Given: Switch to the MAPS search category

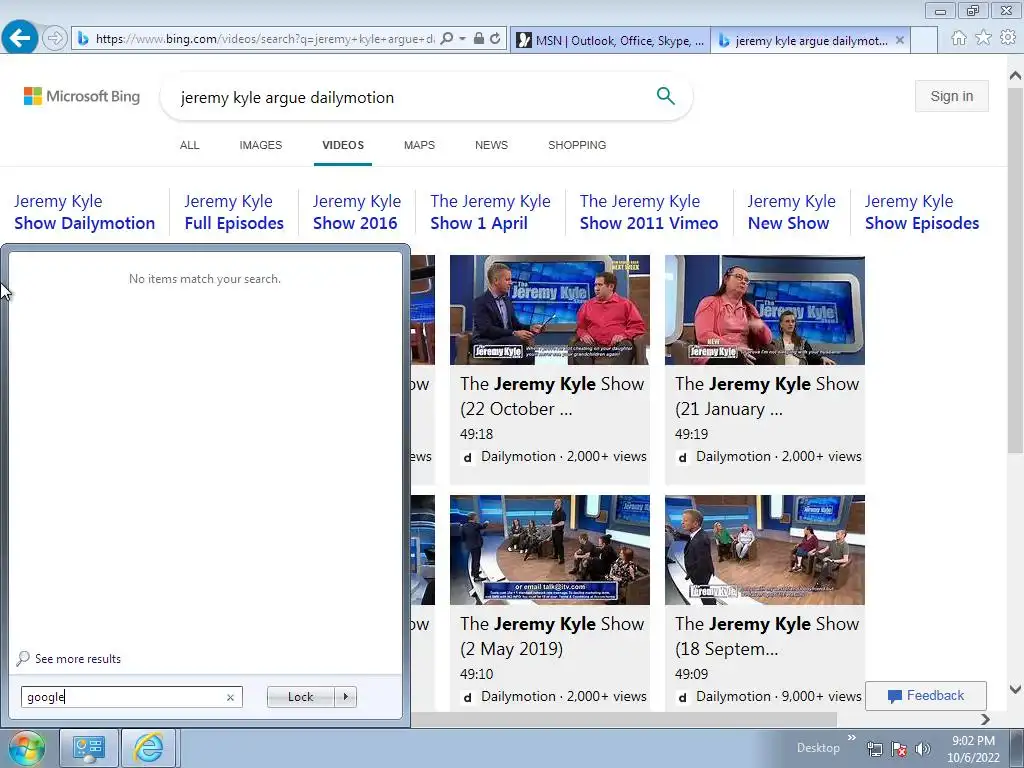Looking at the screenshot, I should tap(419, 145).
